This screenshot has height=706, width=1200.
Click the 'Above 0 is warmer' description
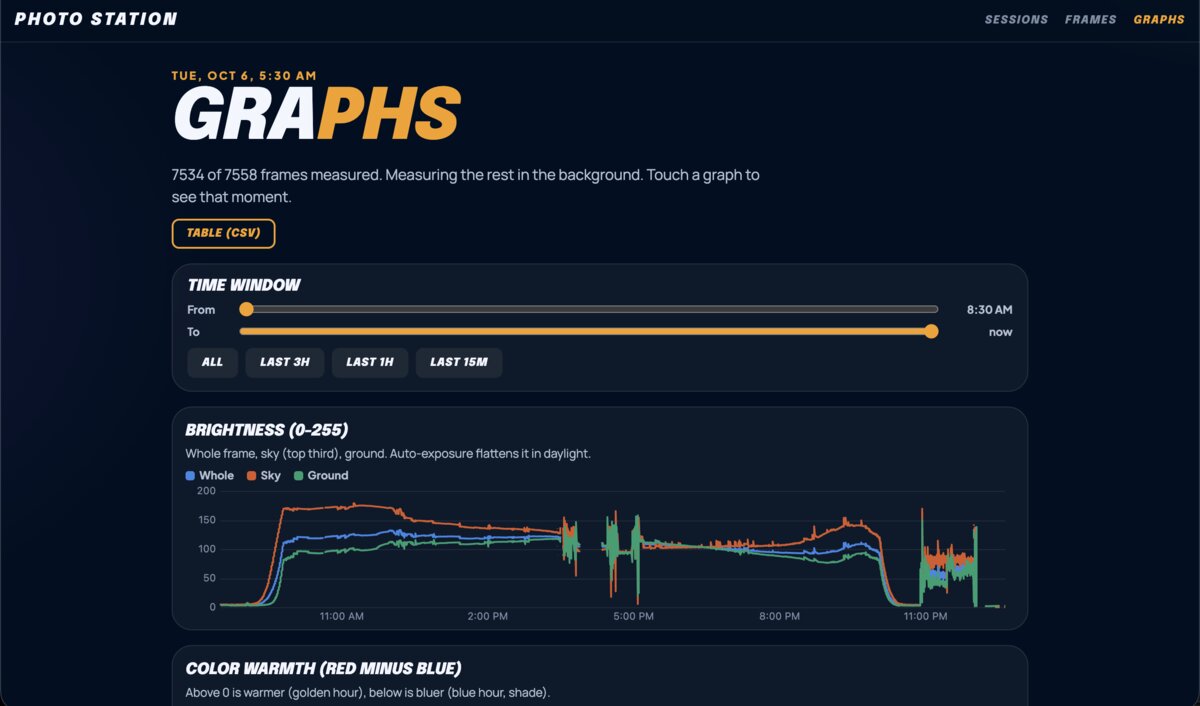368,693
